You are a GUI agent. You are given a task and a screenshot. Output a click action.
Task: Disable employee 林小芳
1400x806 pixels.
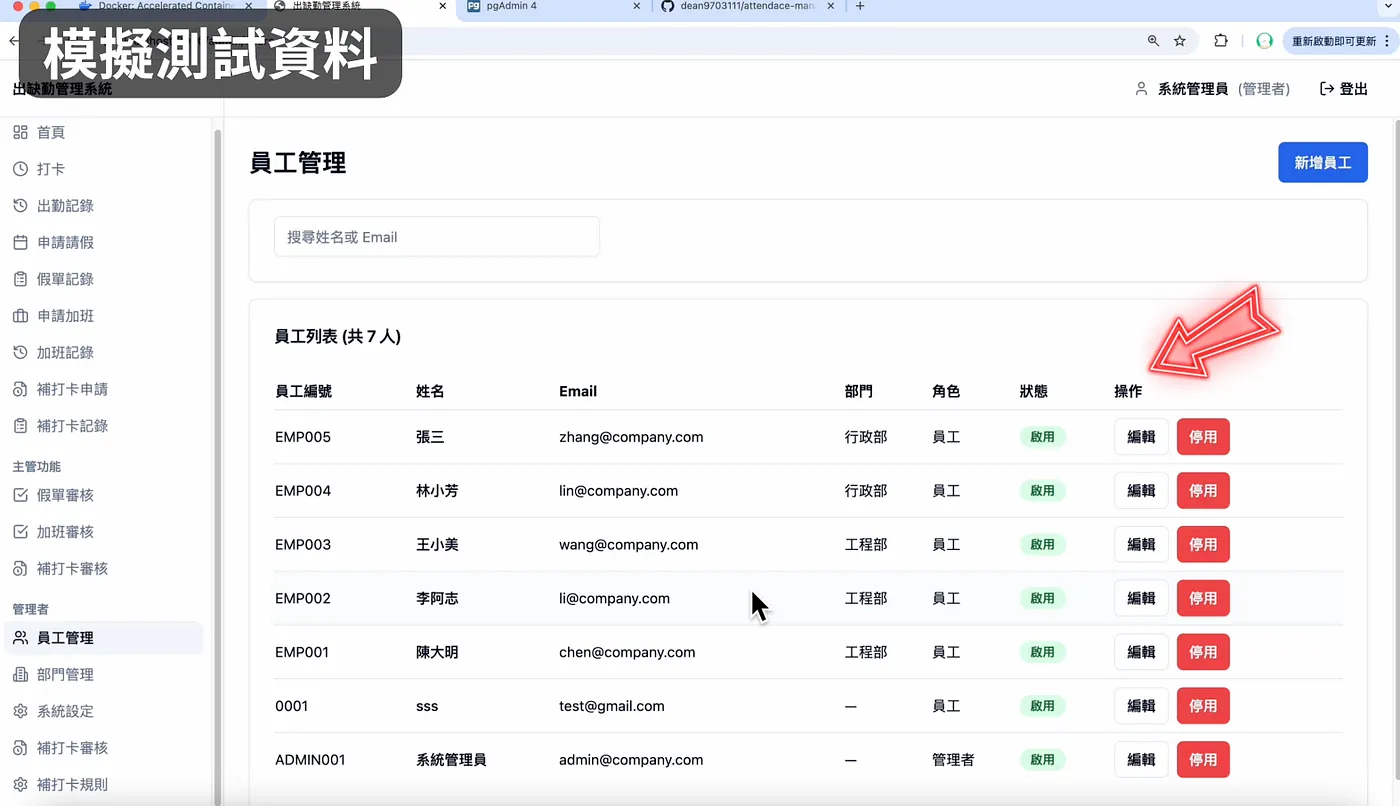tap(1203, 491)
